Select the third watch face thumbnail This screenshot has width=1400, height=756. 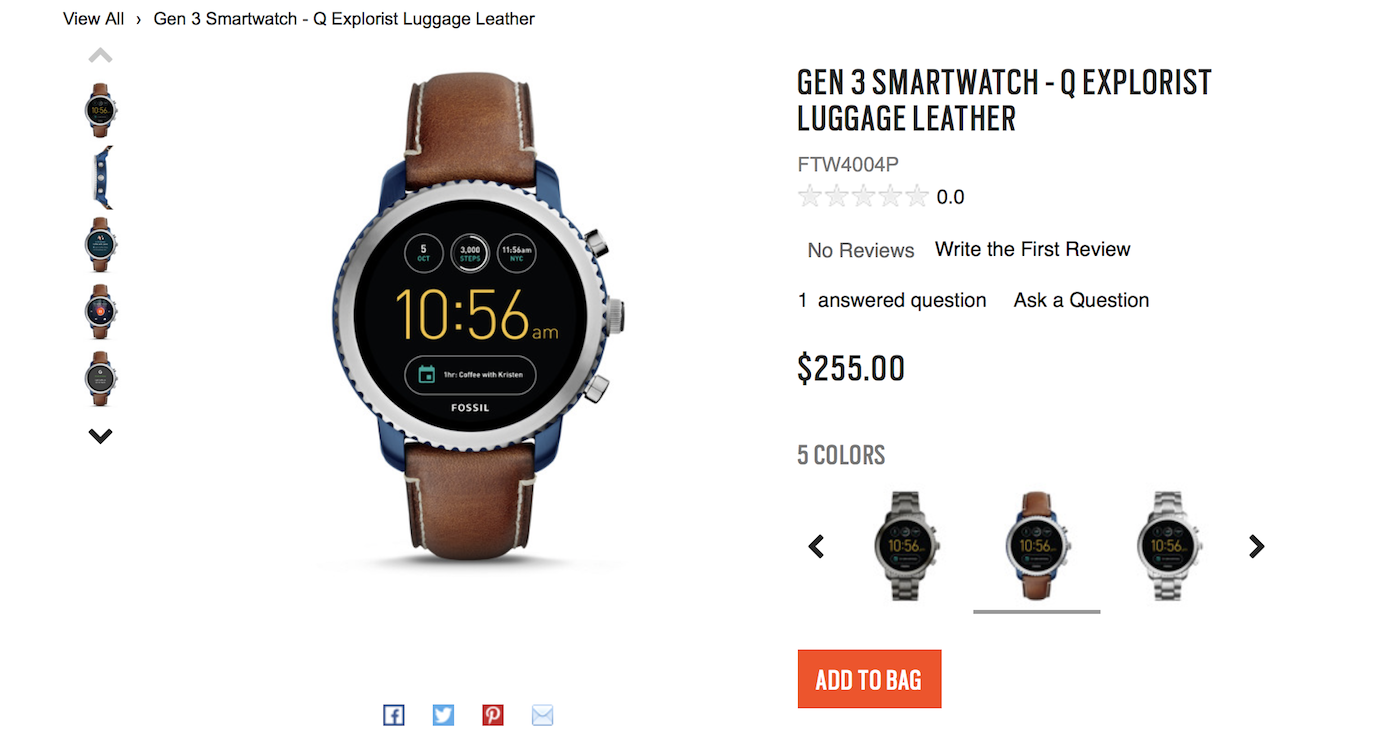[x=100, y=244]
